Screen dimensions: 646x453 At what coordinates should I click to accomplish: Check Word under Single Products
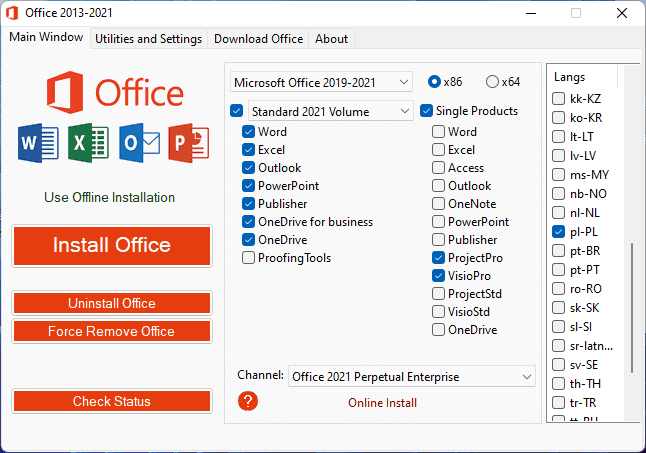[x=438, y=132]
